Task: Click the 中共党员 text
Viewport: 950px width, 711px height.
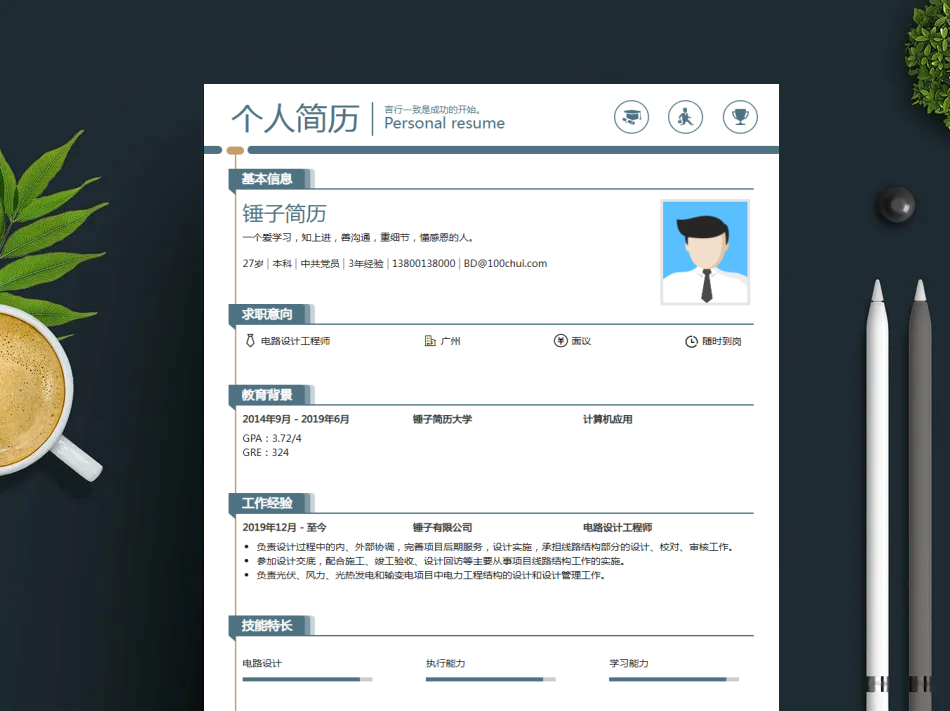Action: 320,263
